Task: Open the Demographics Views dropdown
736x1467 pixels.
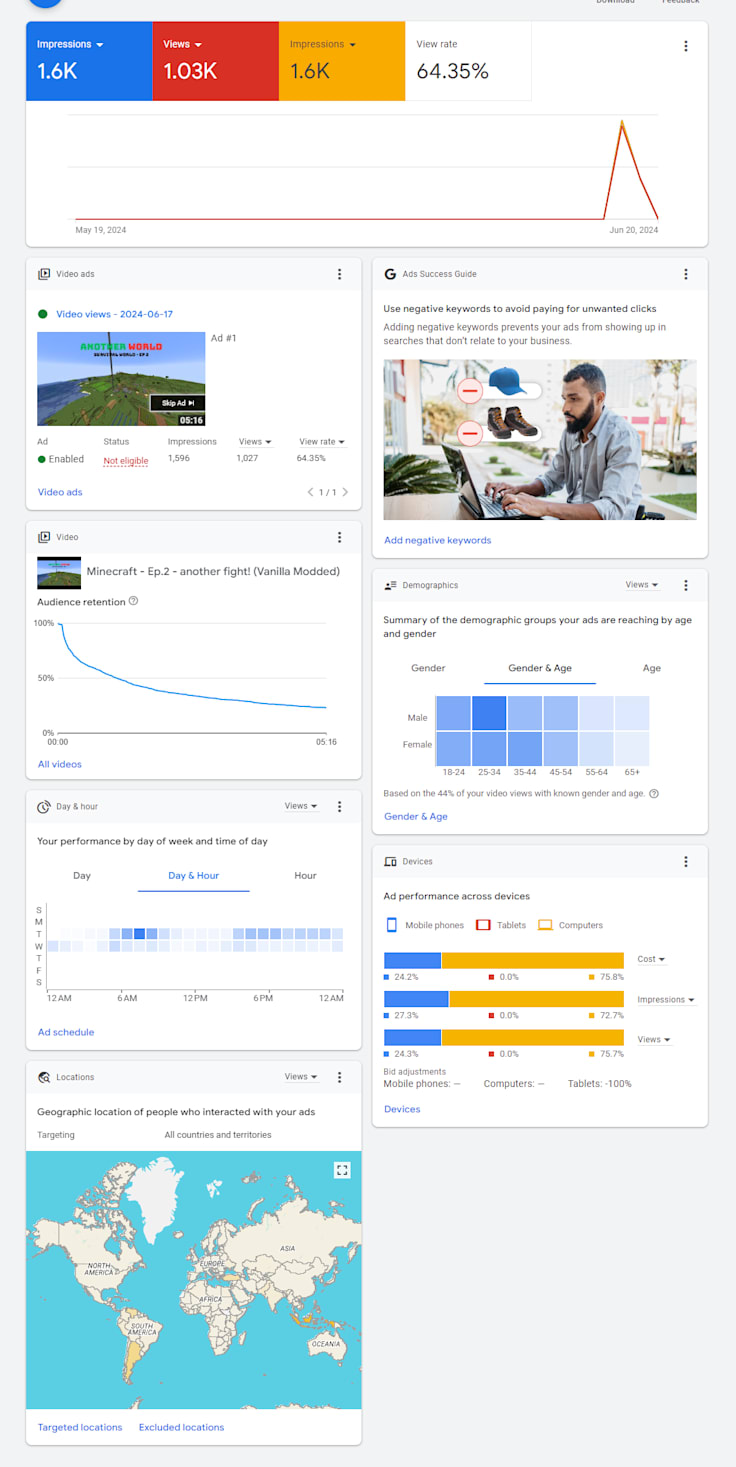Action: point(642,585)
